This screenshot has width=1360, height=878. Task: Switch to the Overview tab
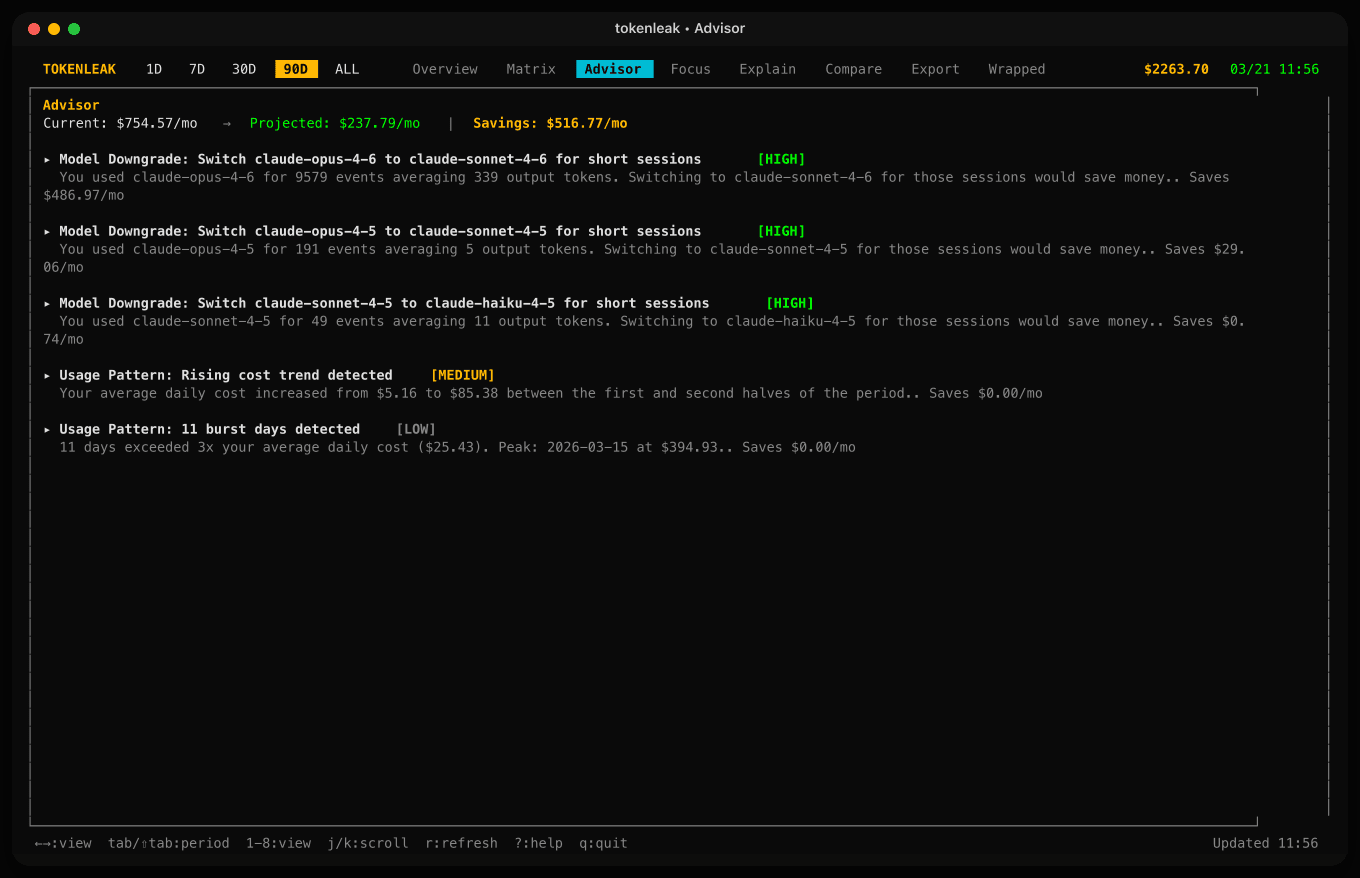445,69
